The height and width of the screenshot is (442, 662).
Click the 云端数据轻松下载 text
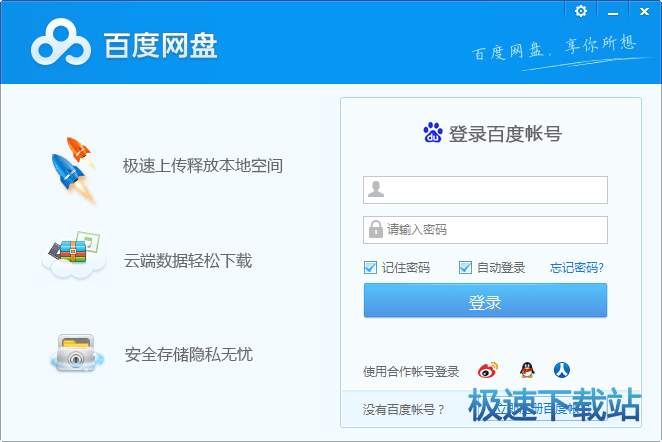point(187,261)
